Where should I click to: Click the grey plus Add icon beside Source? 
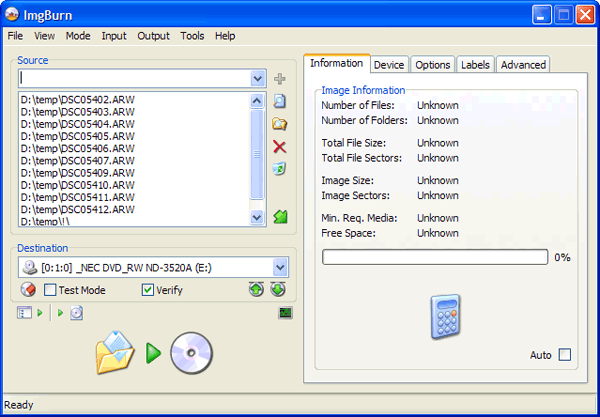click(280, 79)
